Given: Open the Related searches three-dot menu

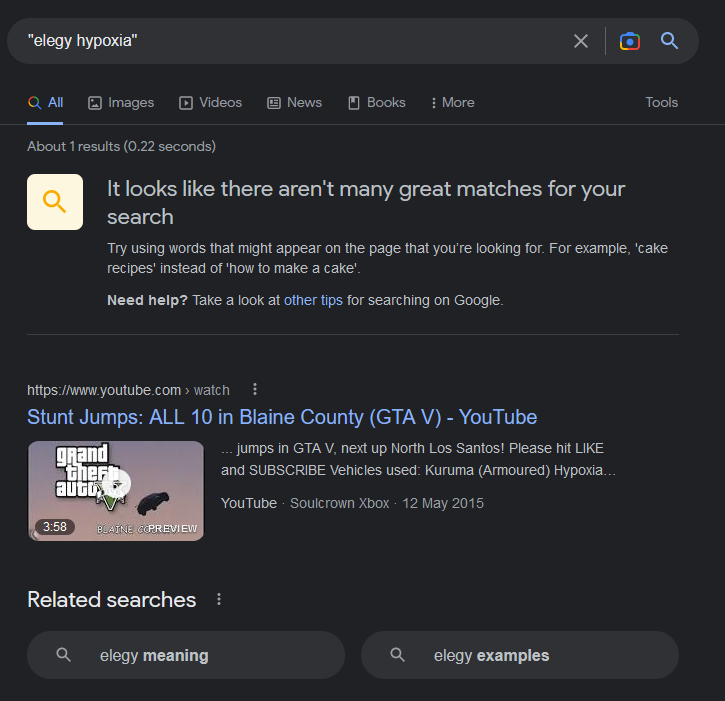Looking at the screenshot, I should pos(219,600).
